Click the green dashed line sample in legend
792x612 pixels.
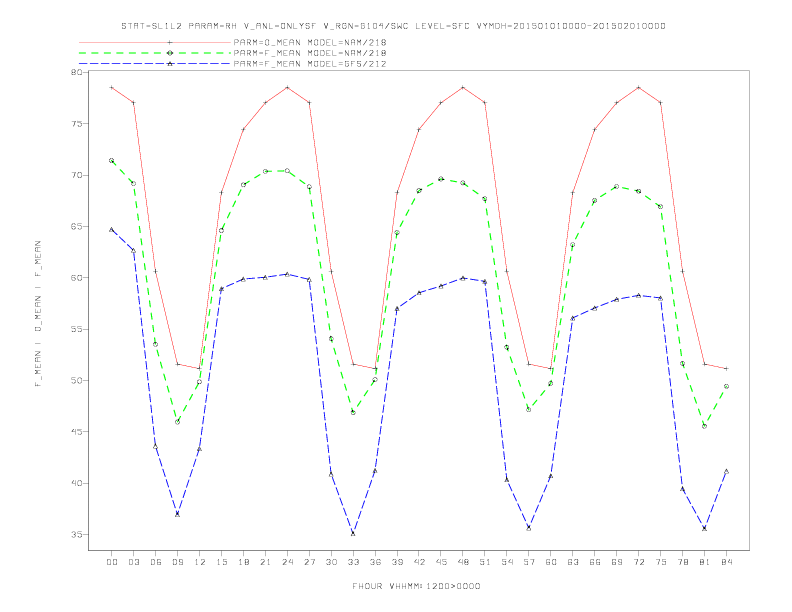(155, 53)
